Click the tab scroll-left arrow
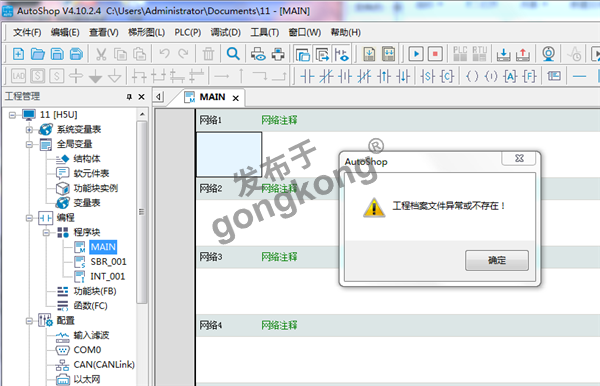The image size is (600, 386). (159, 97)
